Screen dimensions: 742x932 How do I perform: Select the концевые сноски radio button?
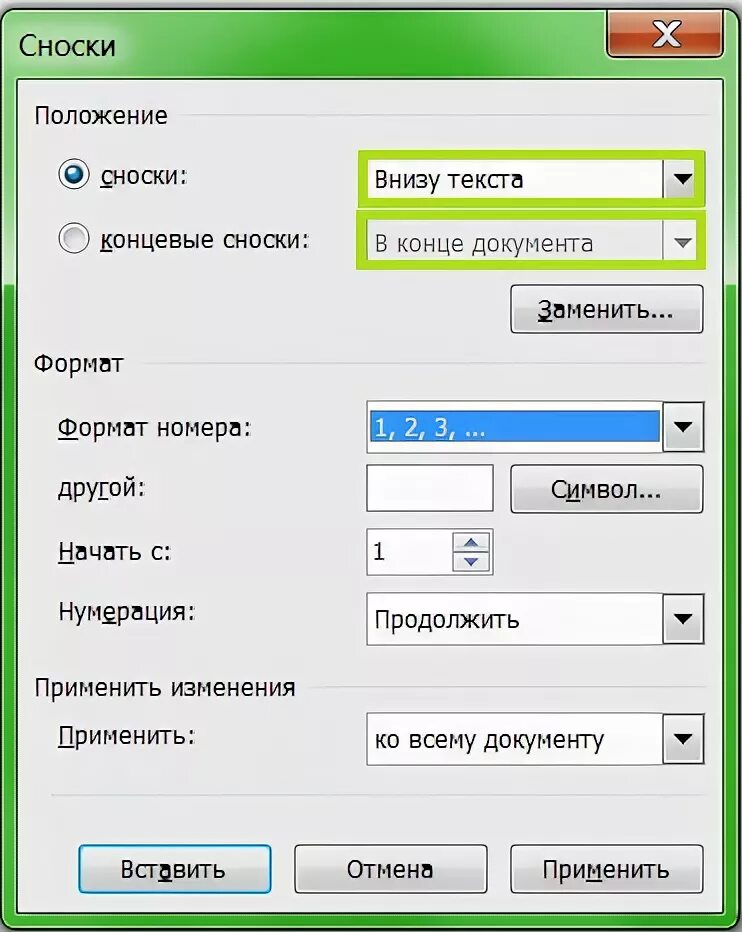[75, 240]
